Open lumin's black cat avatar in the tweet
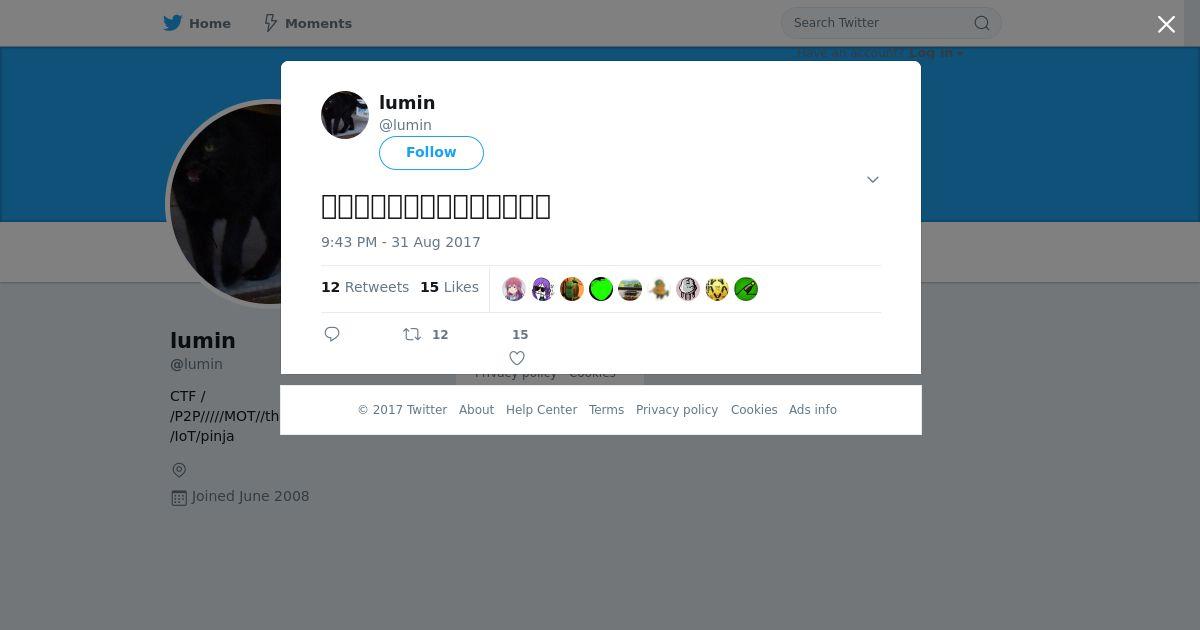 tap(345, 115)
